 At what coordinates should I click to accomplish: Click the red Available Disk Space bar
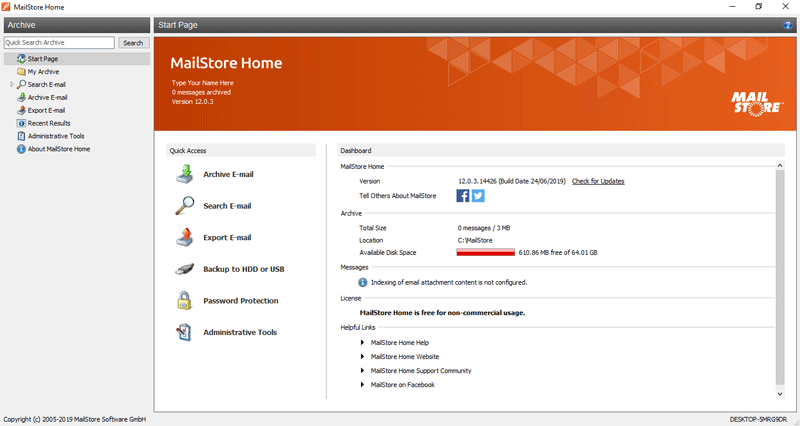tap(485, 252)
